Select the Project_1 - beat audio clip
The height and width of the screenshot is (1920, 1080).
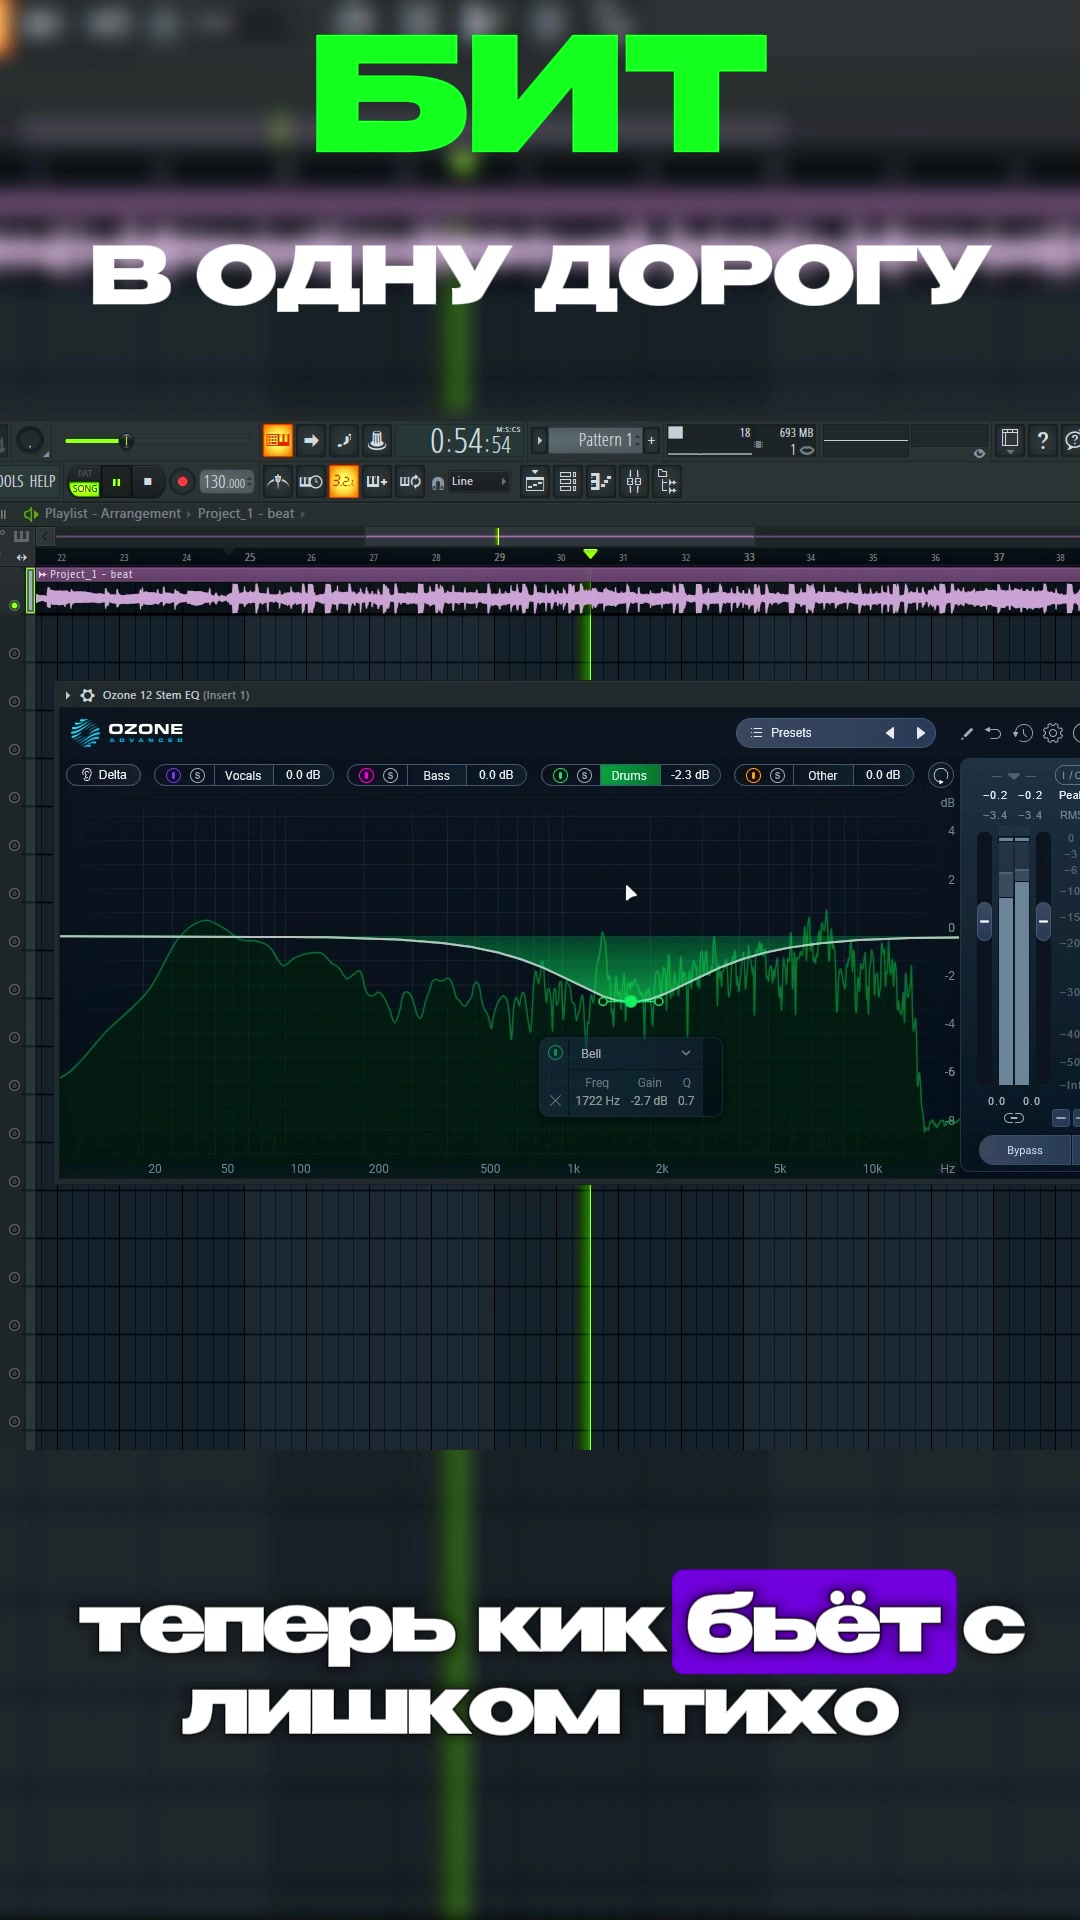[557, 590]
